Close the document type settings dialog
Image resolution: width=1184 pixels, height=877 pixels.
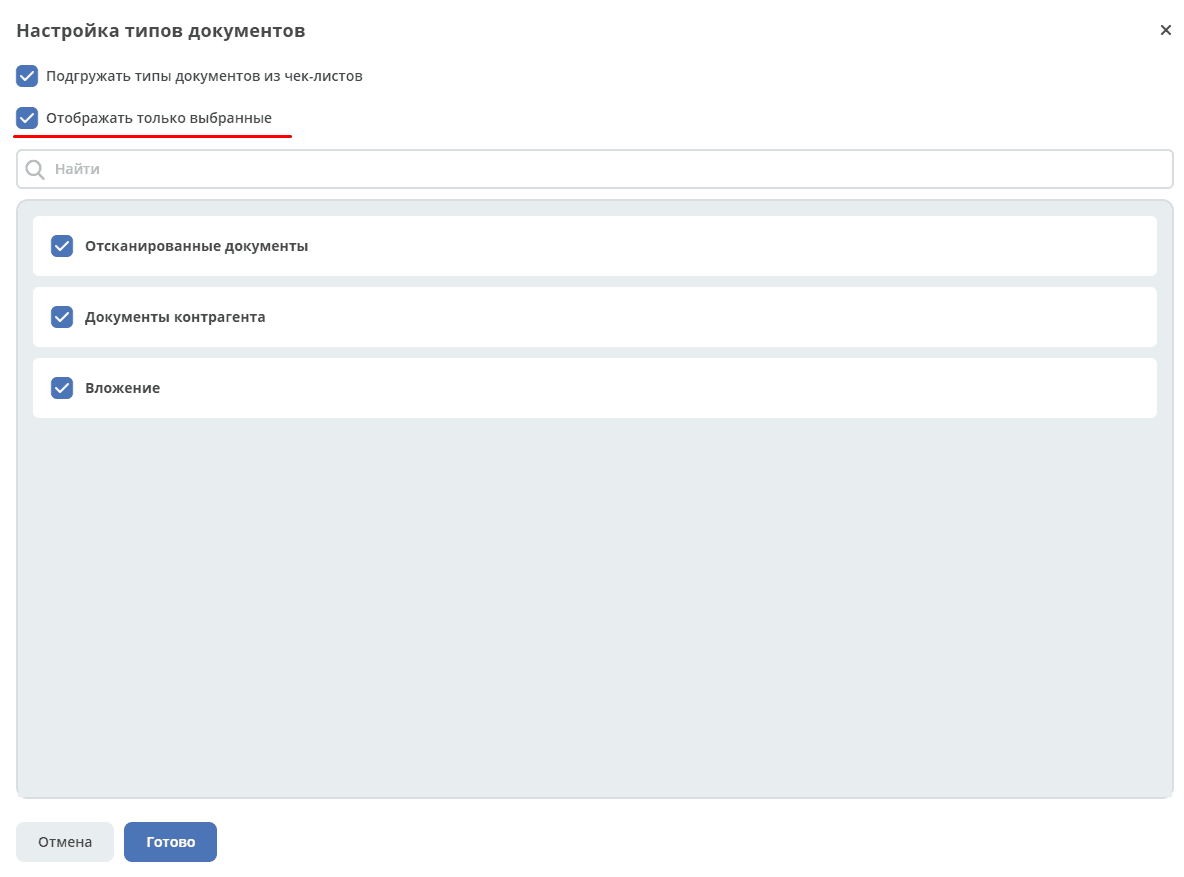point(1165,30)
